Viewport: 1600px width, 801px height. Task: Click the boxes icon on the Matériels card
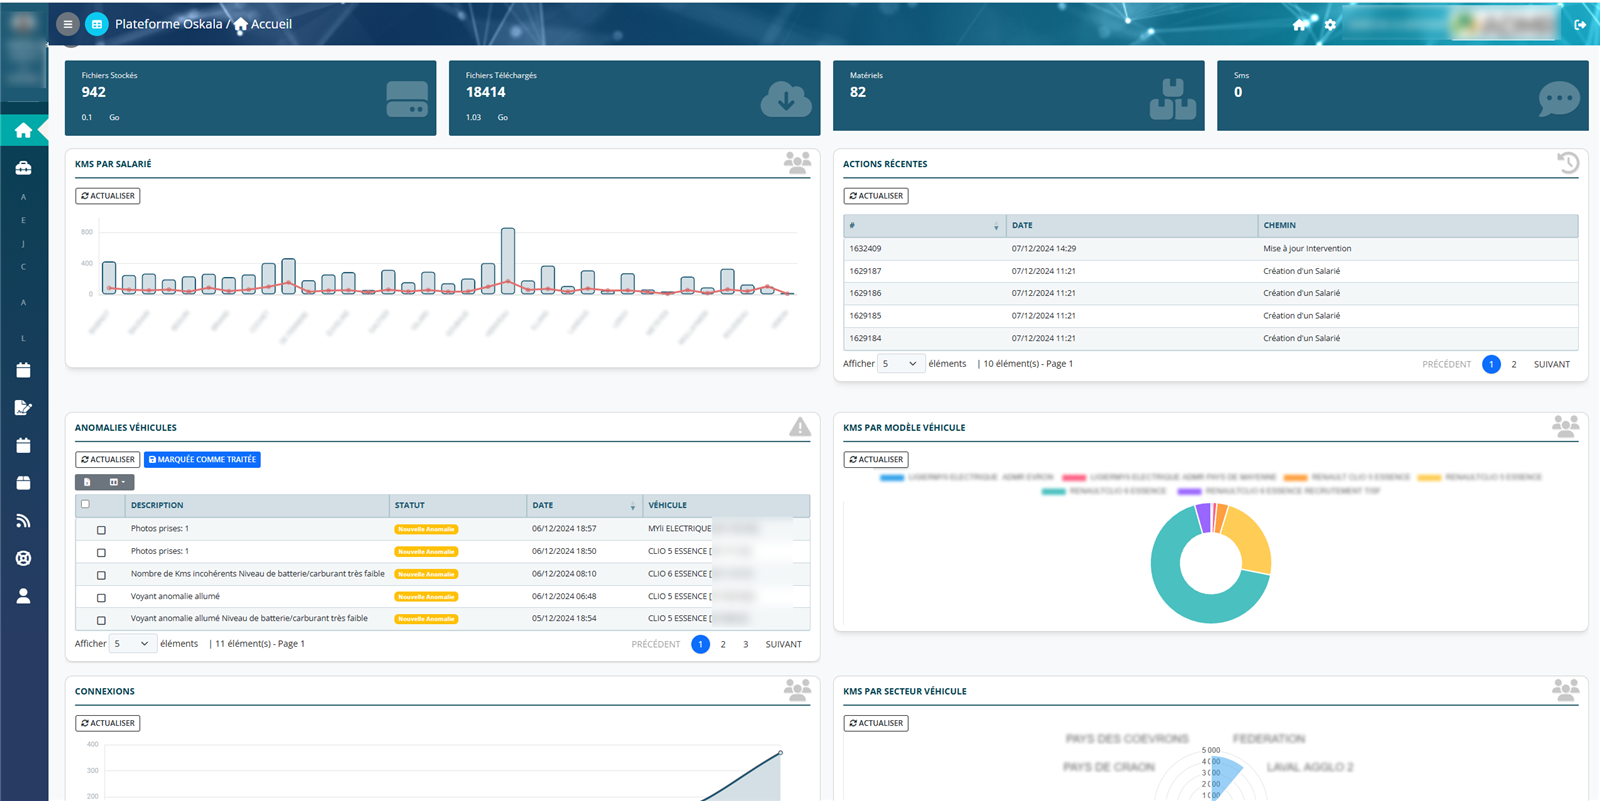(x=1173, y=99)
